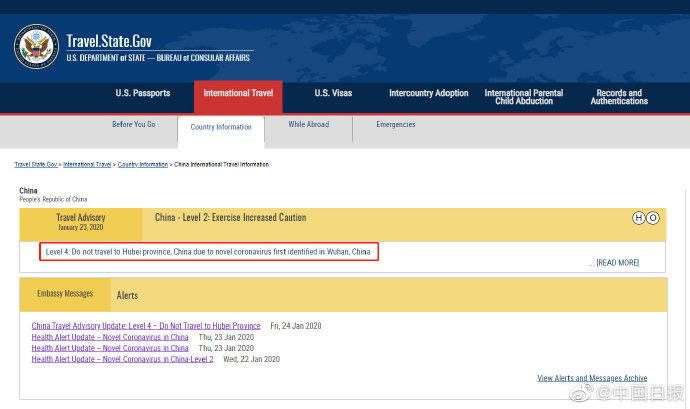Select the International Travel menu

(x=238, y=97)
